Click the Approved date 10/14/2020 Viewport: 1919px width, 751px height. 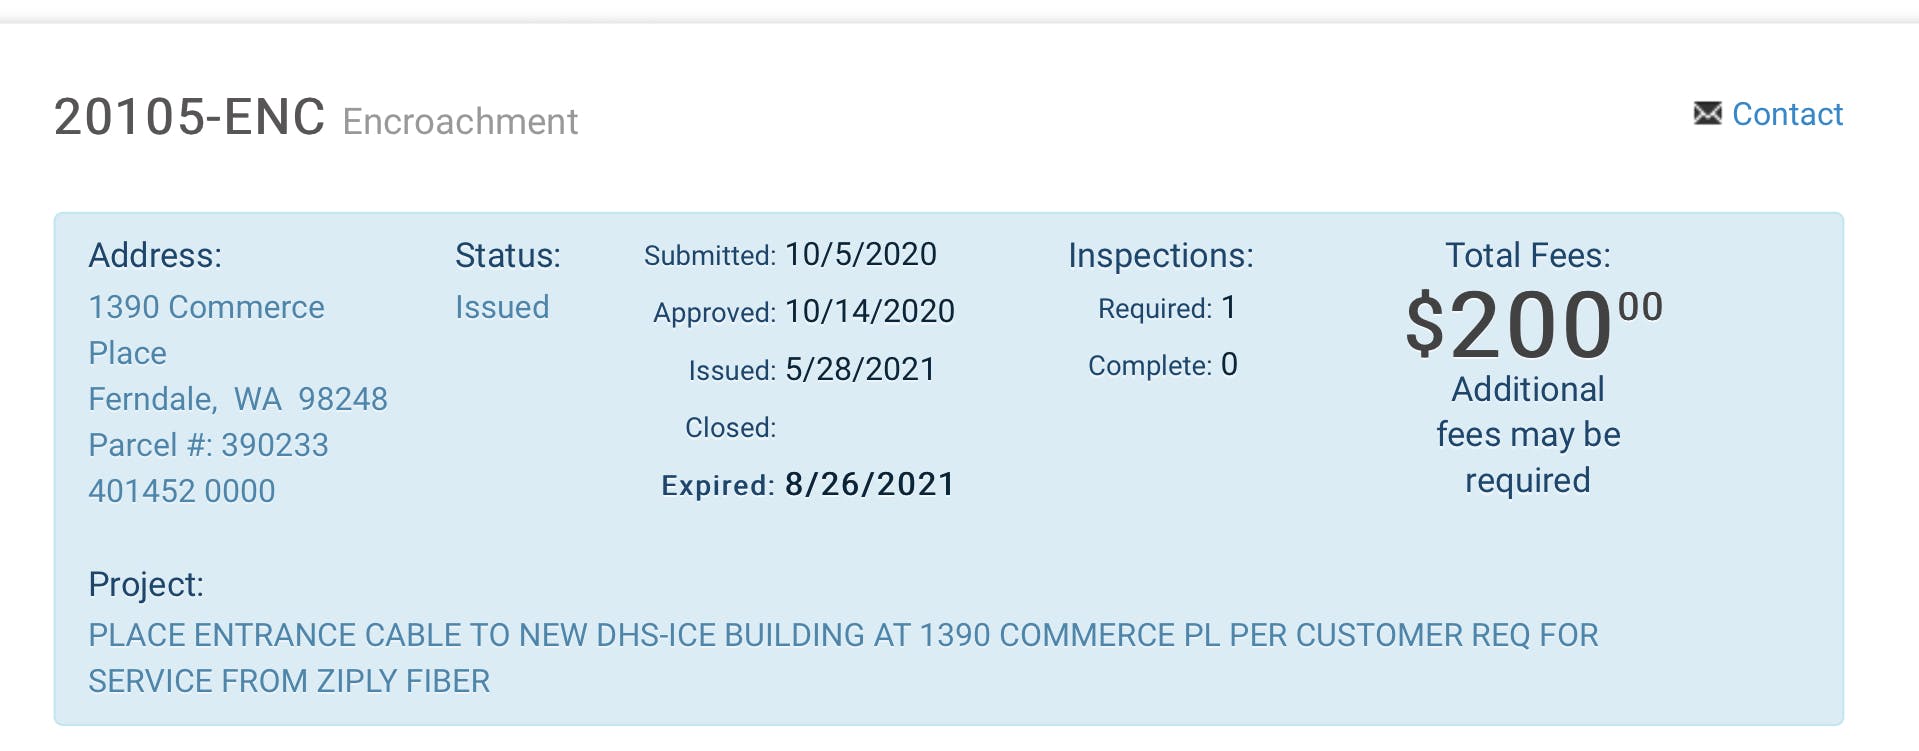click(870, 311)
